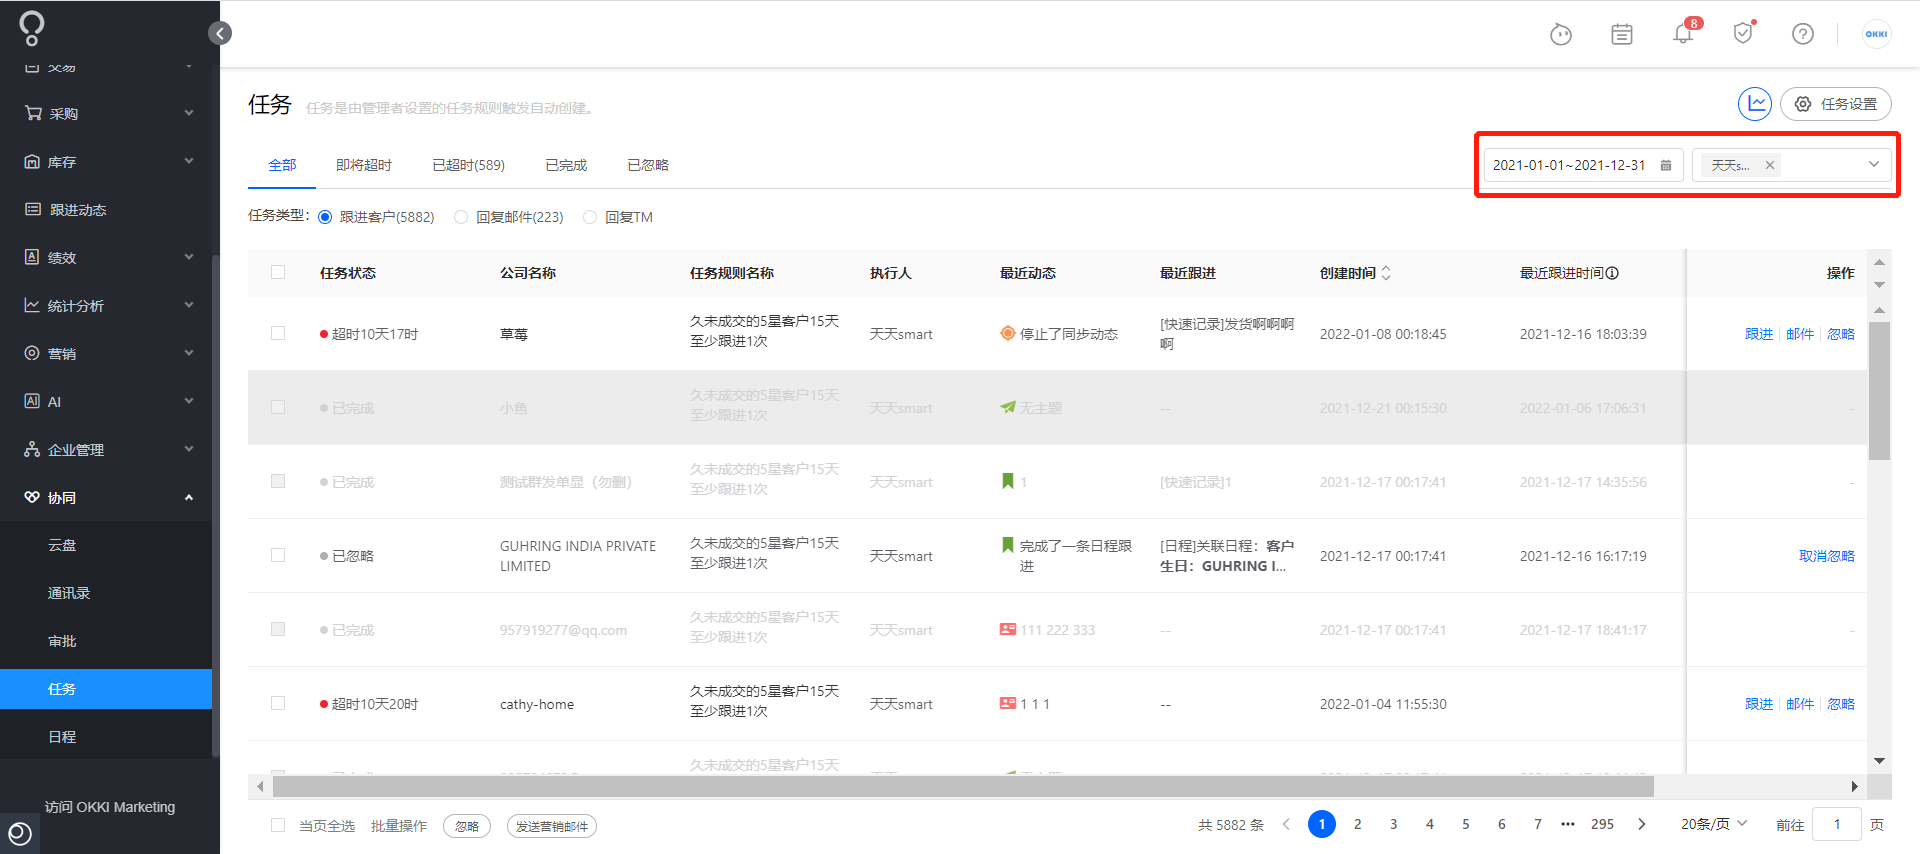
Task: Open notifications bell with 8 badge
Action: click(x=1684, y=32)
